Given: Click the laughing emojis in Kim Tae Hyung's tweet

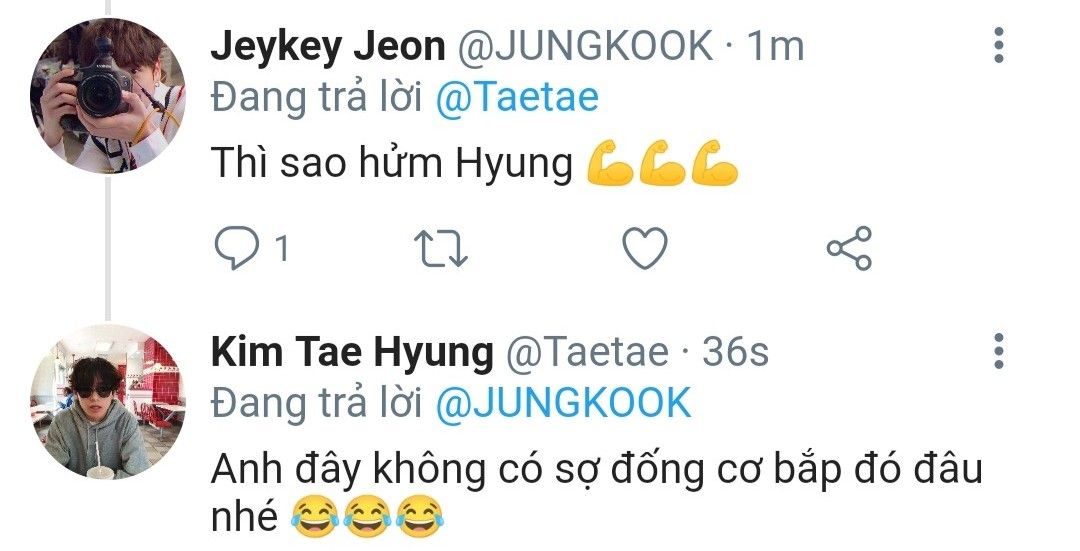Looking at the screenshot, I should (367, 517).
